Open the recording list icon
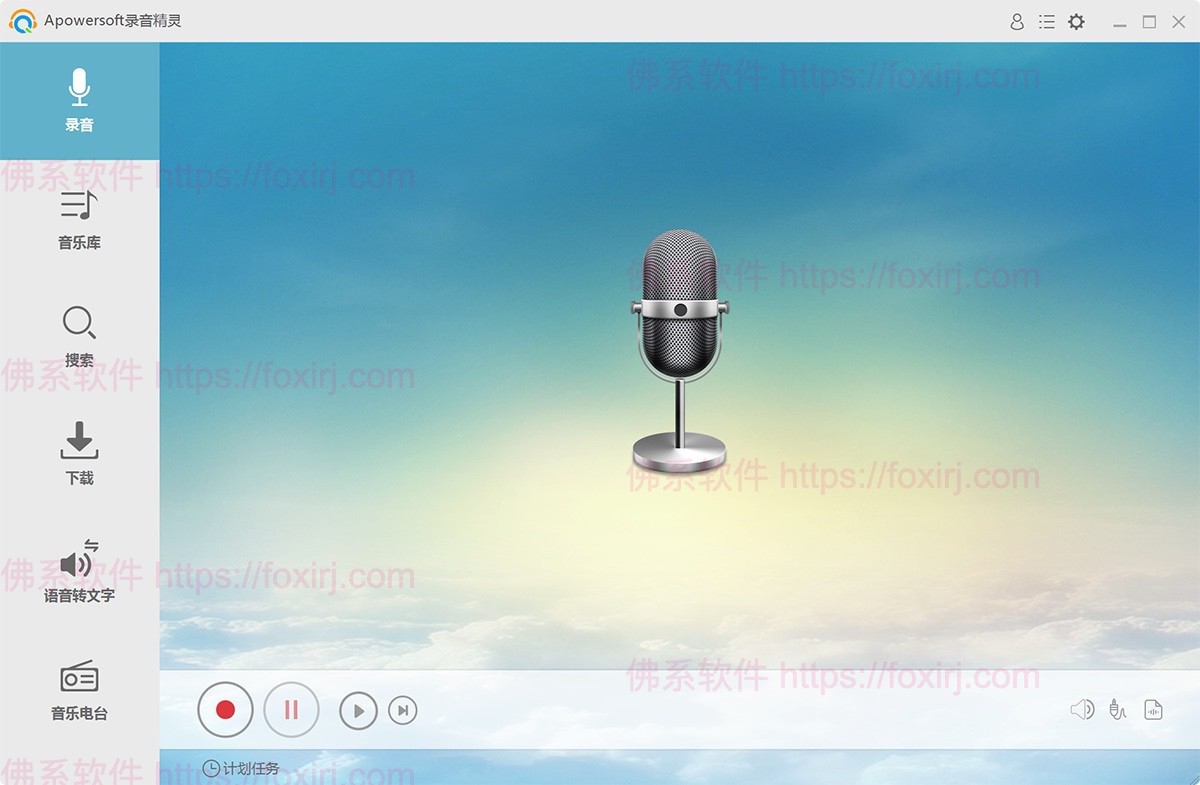 point(1046,21)
